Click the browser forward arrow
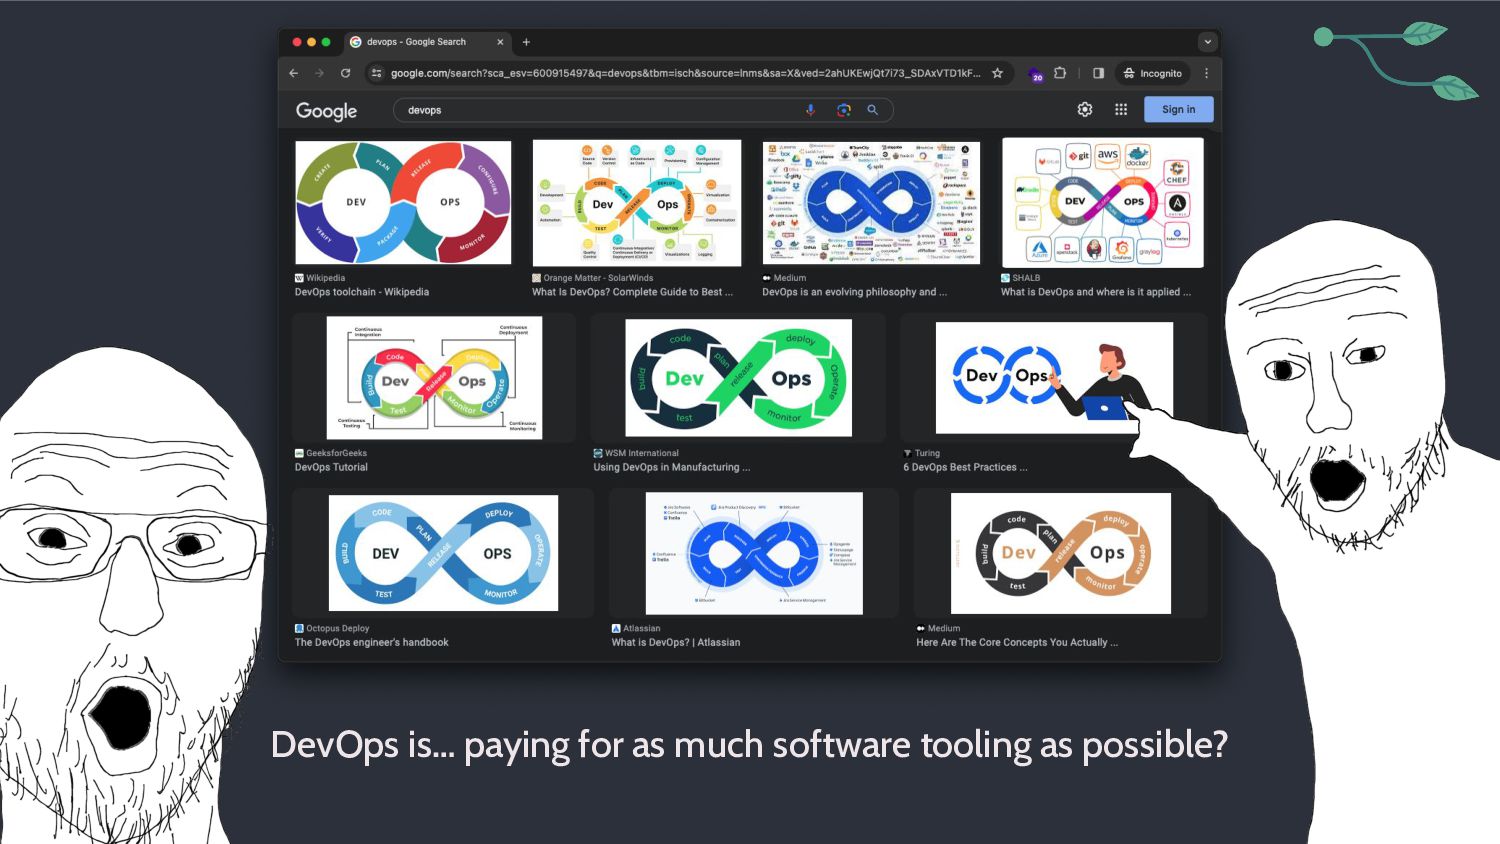This screenshot has height=844, width=1500. coord(320,73)
